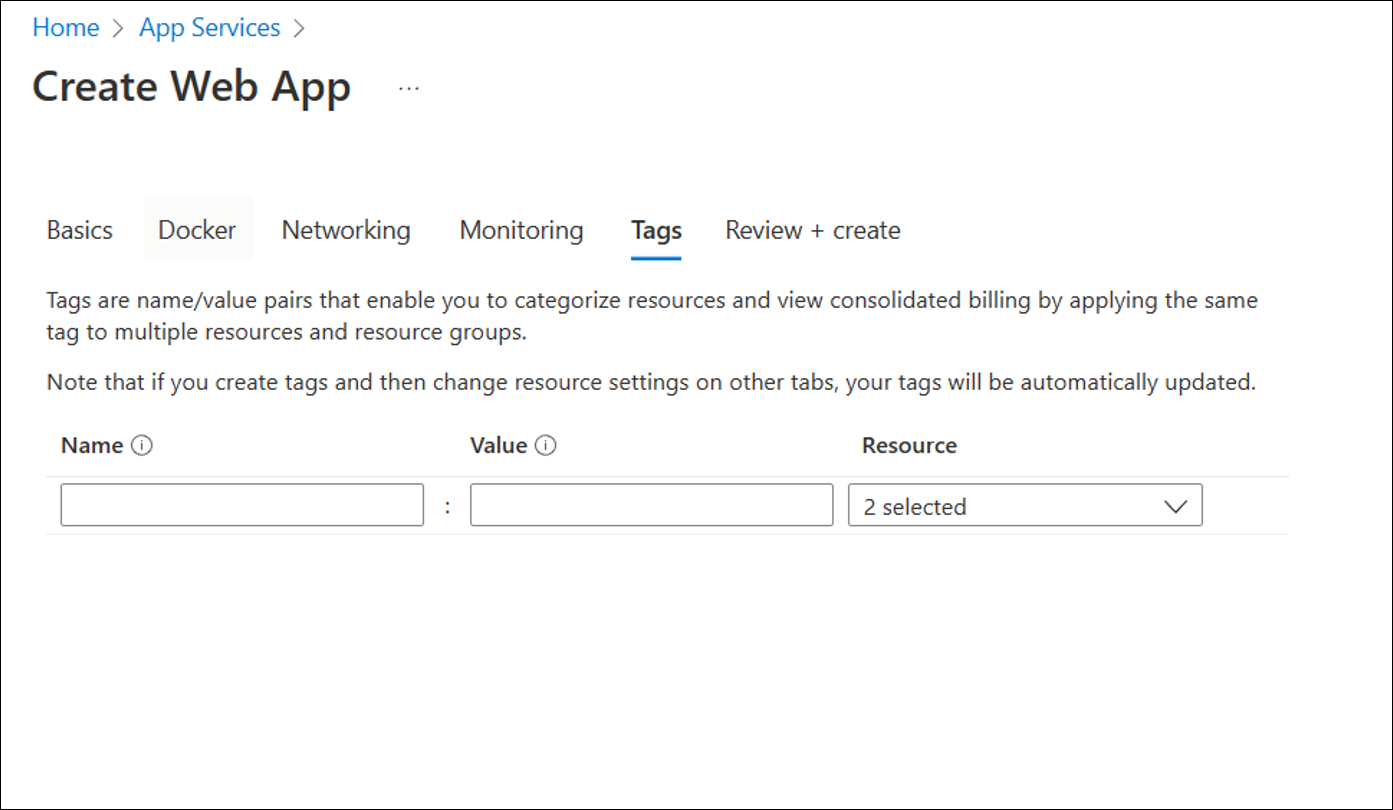Click the Resource column header
The width and height of the screenshot is (1393, 810).
[x=909, y=446]
